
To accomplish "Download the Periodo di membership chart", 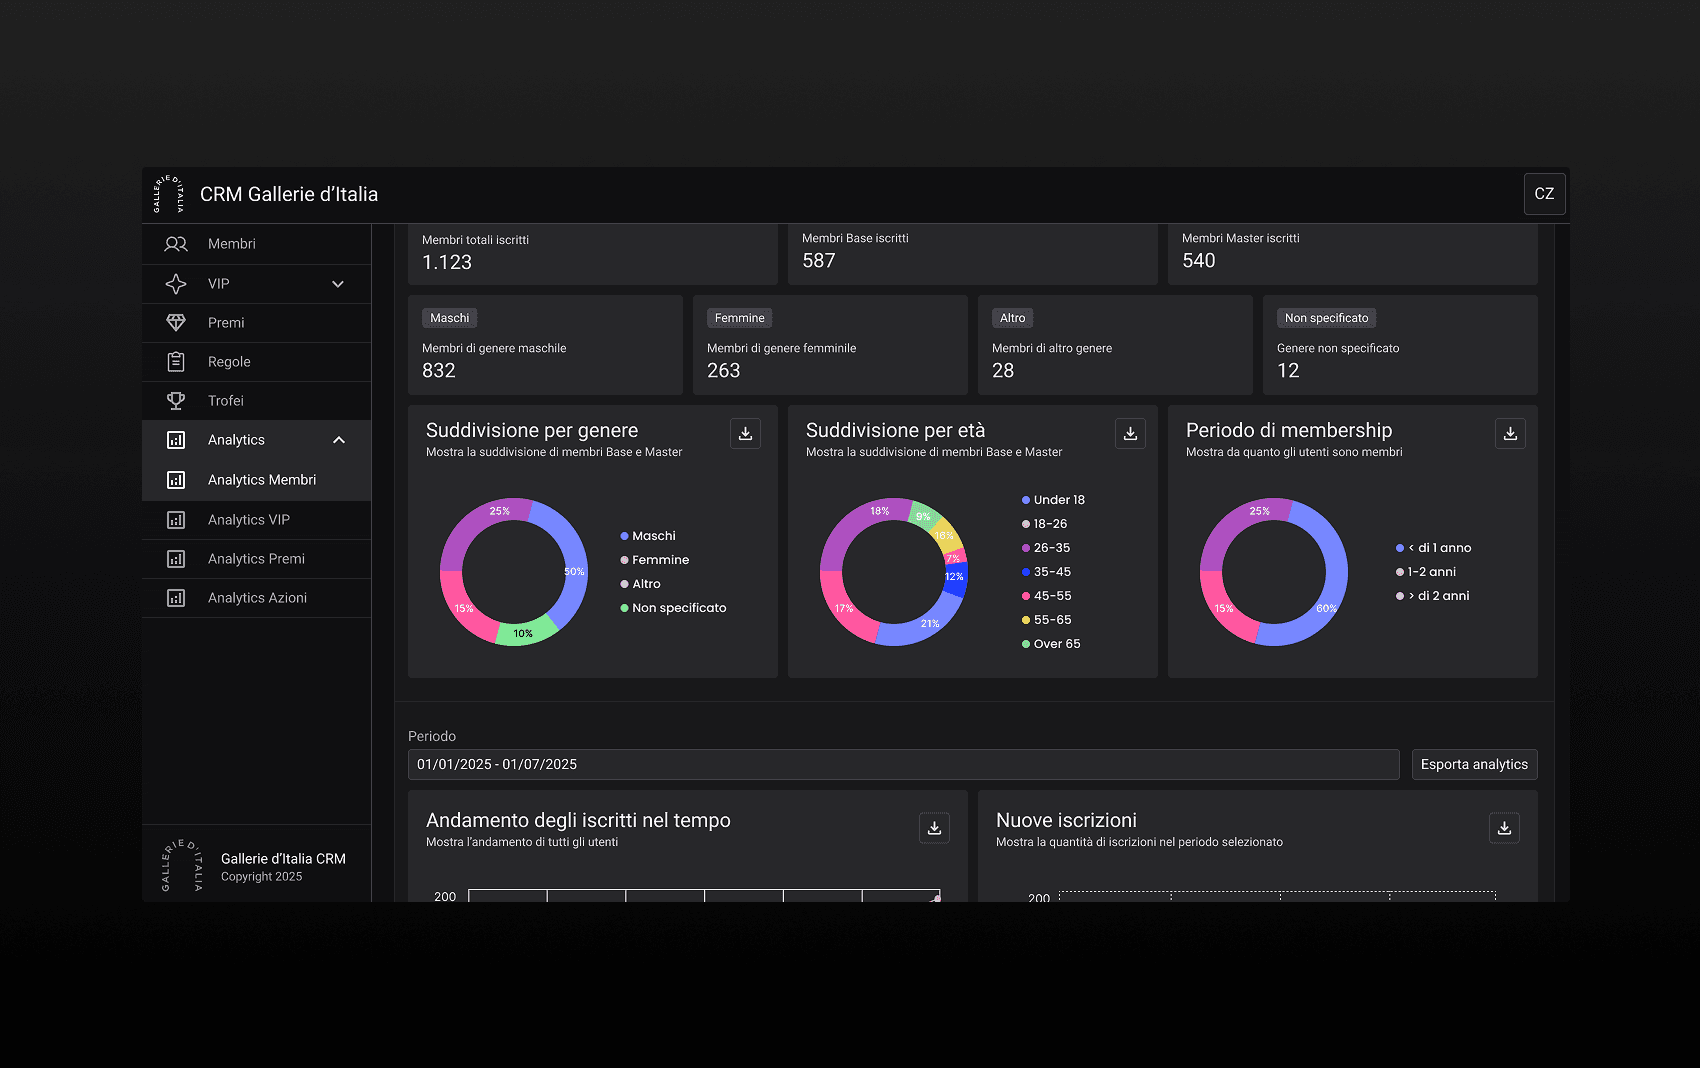I will (x=1510, y=433).
